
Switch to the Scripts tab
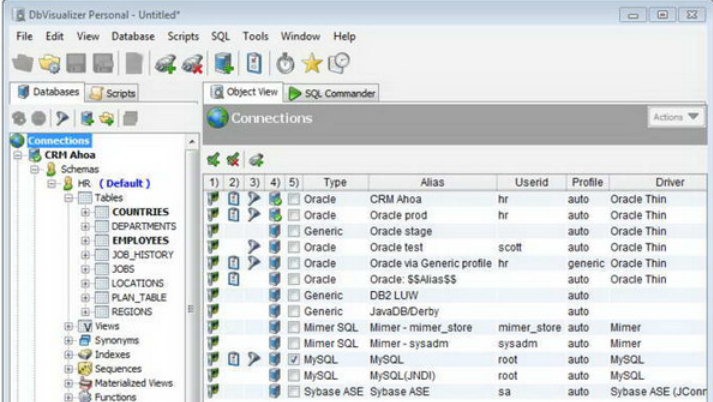[112, 93]
